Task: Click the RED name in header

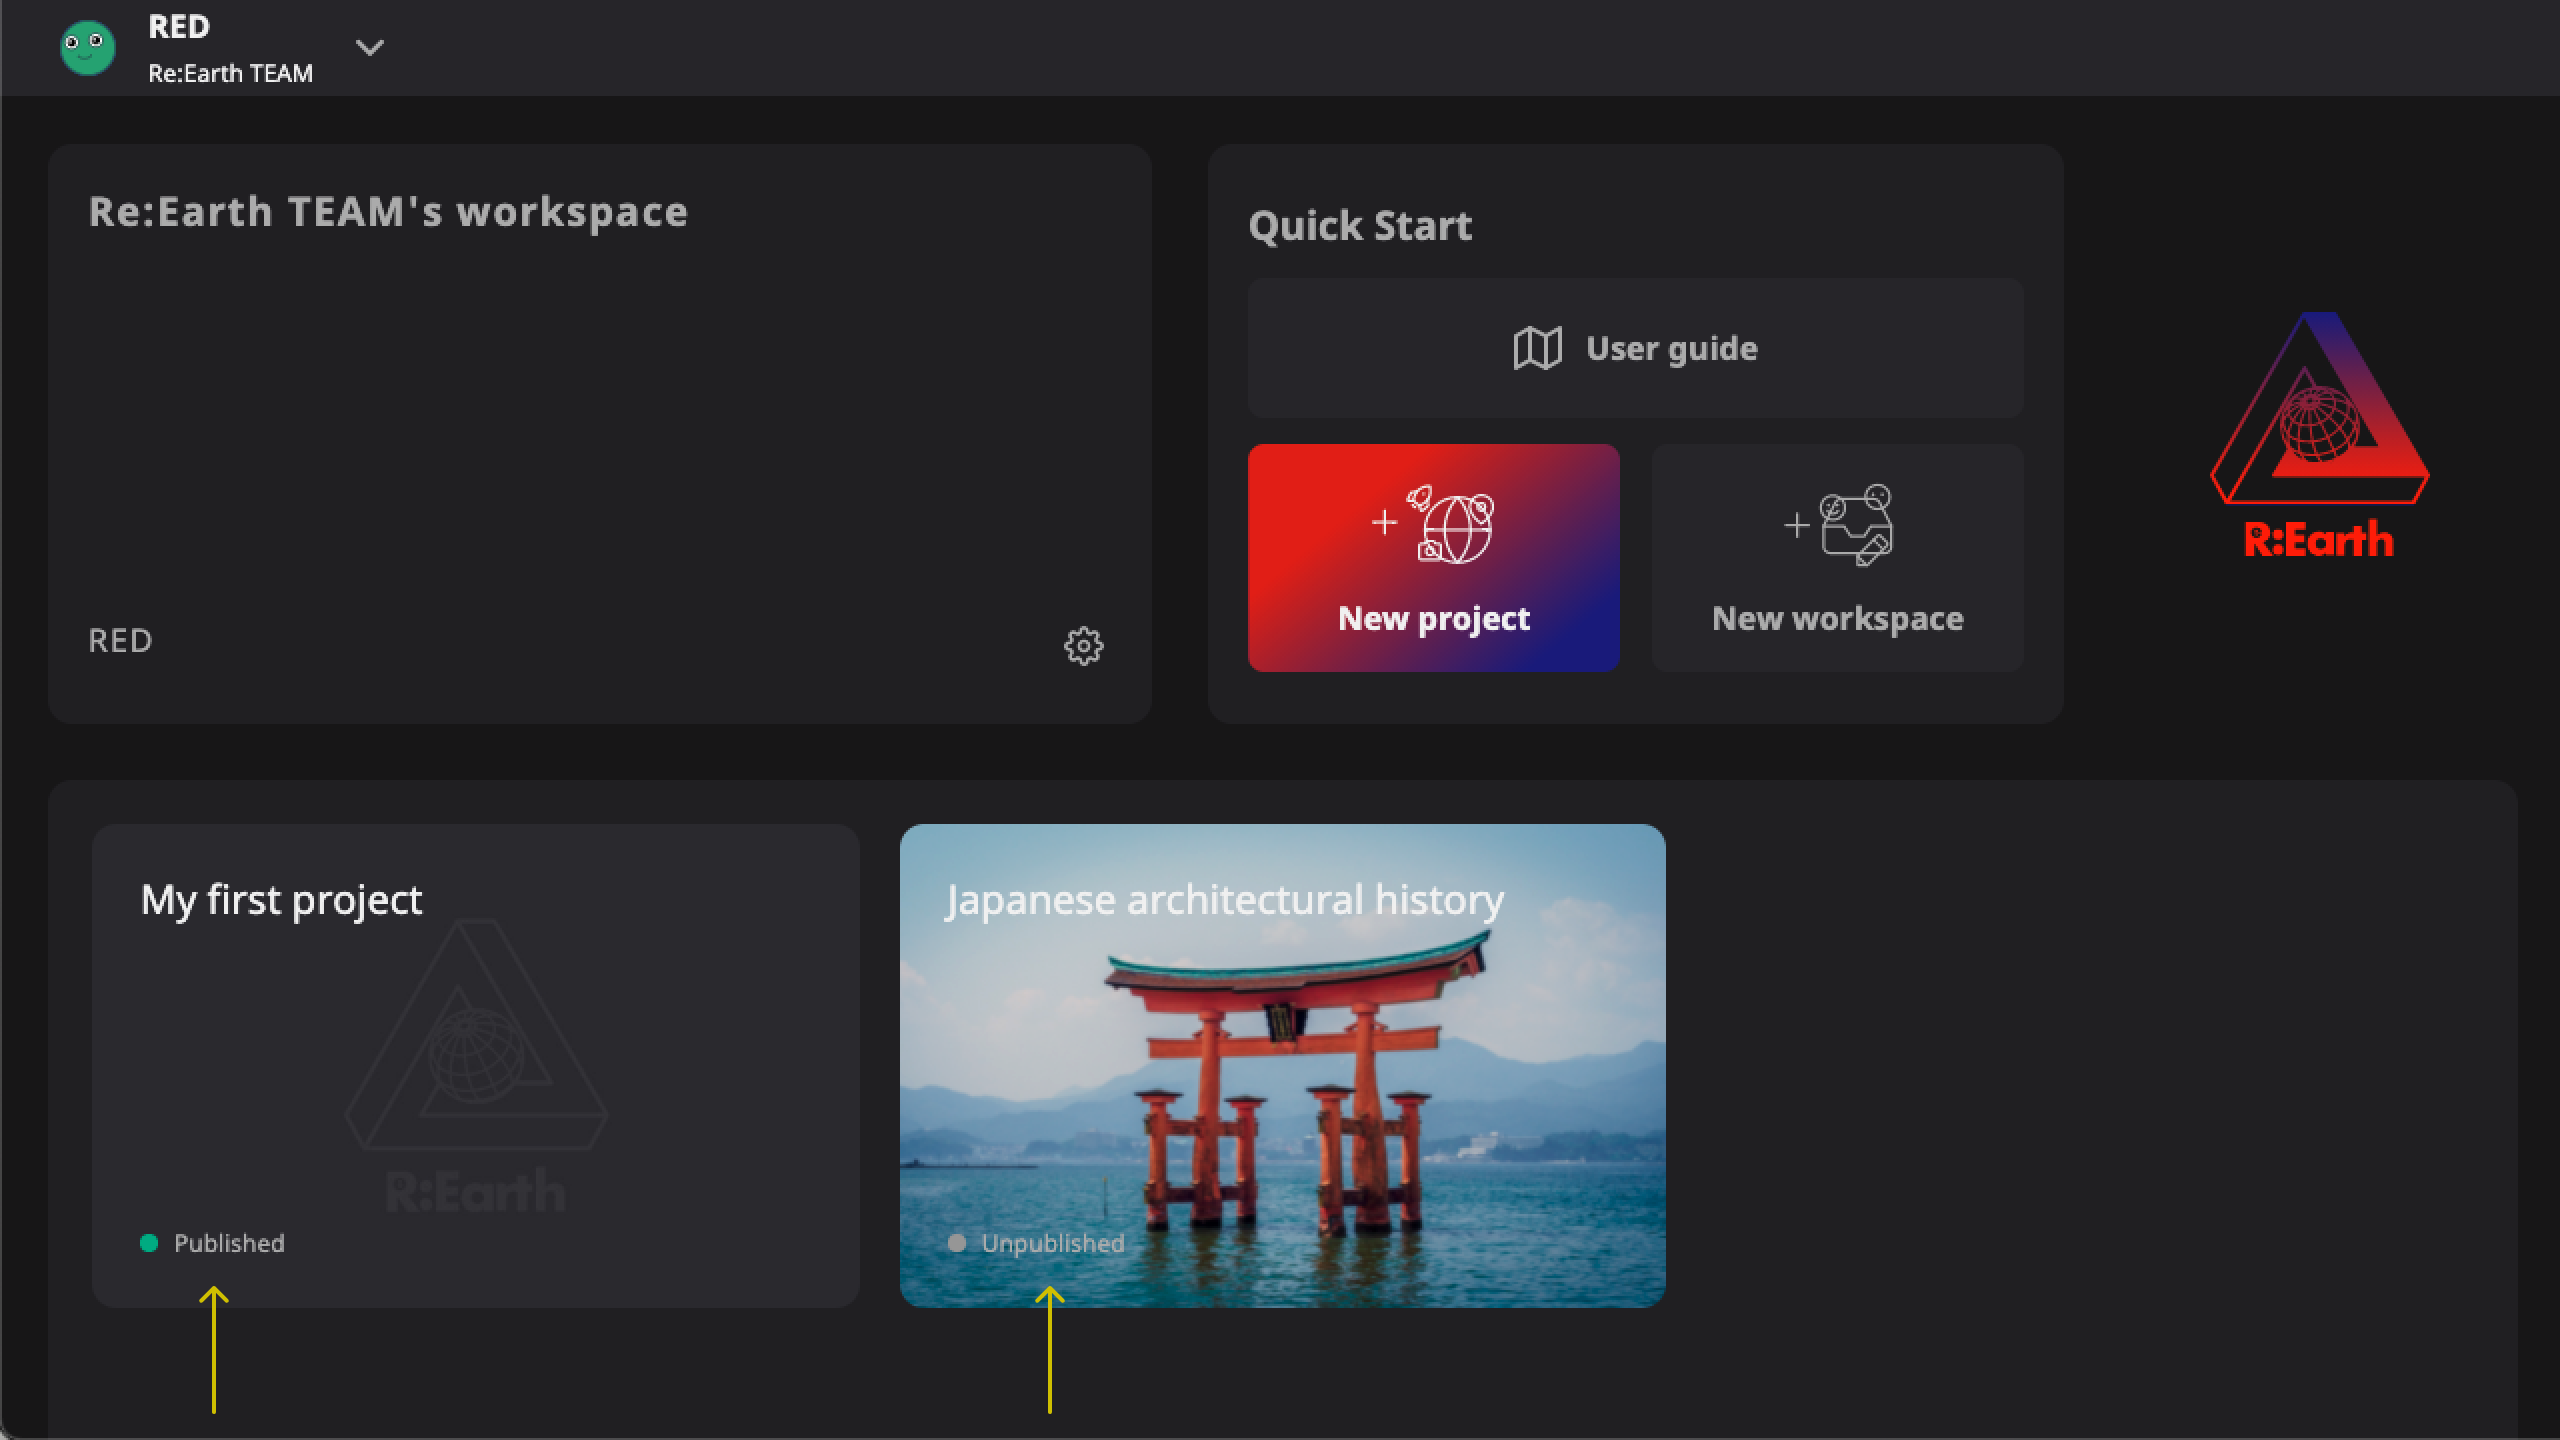Action: coord(179,27)
